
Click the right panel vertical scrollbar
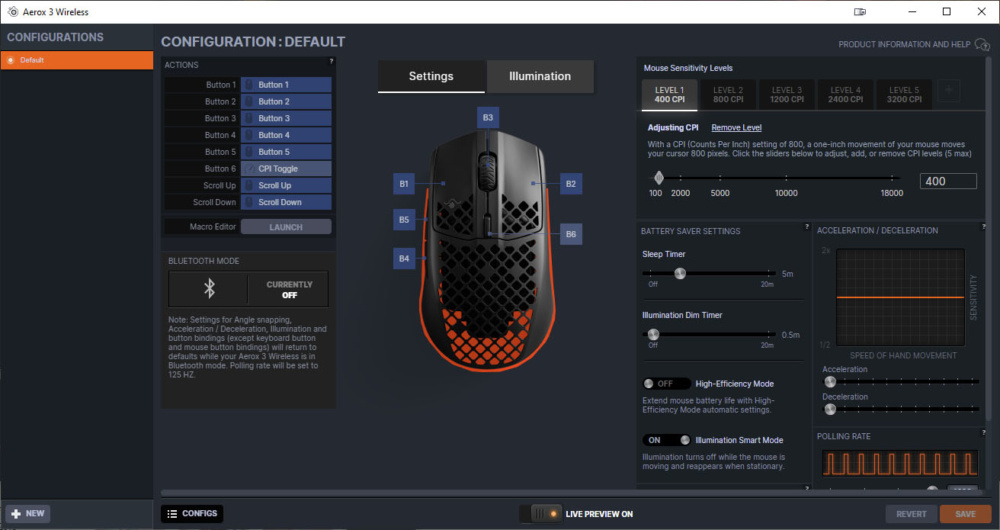pos(989,239)
